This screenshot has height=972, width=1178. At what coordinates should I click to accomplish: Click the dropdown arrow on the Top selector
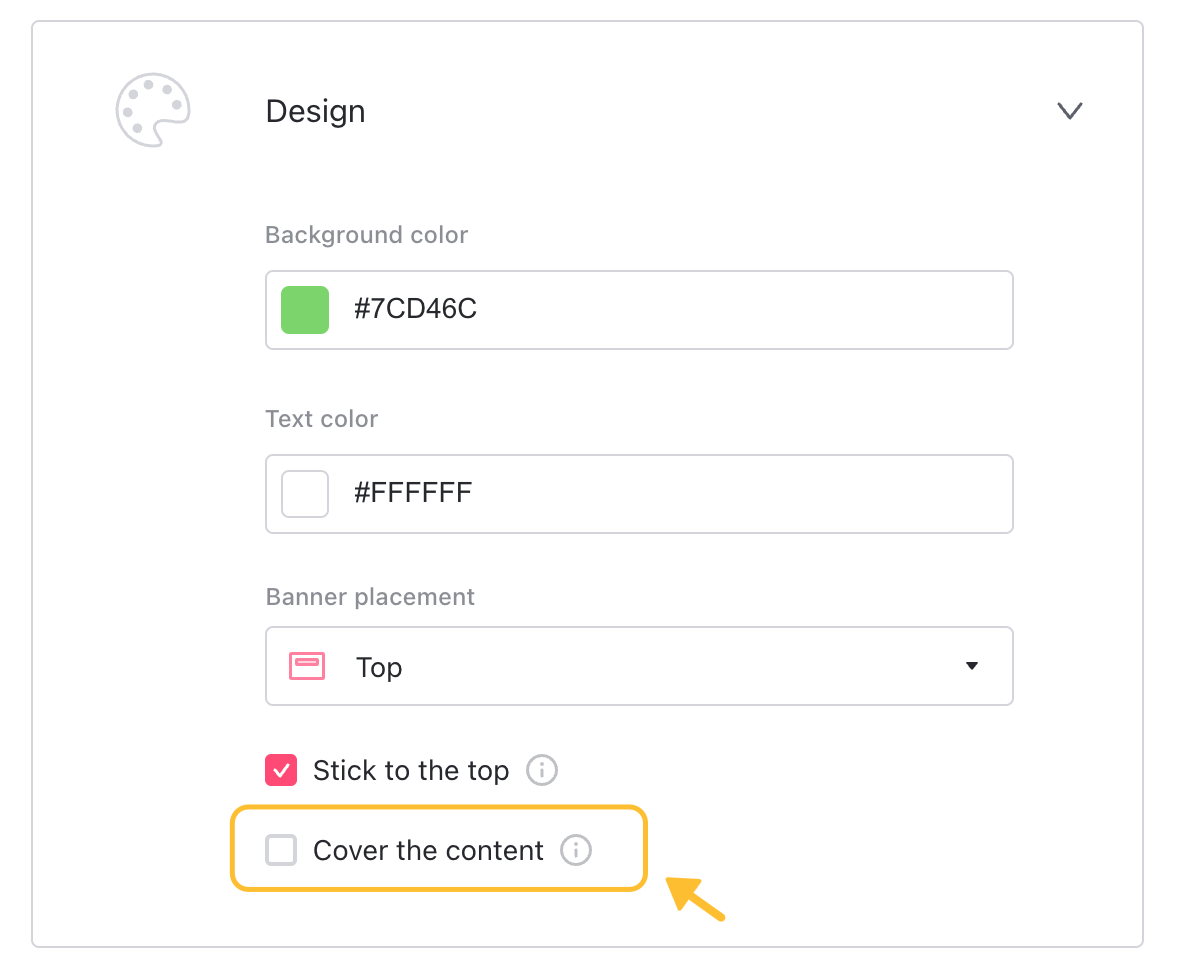point(971,666)
